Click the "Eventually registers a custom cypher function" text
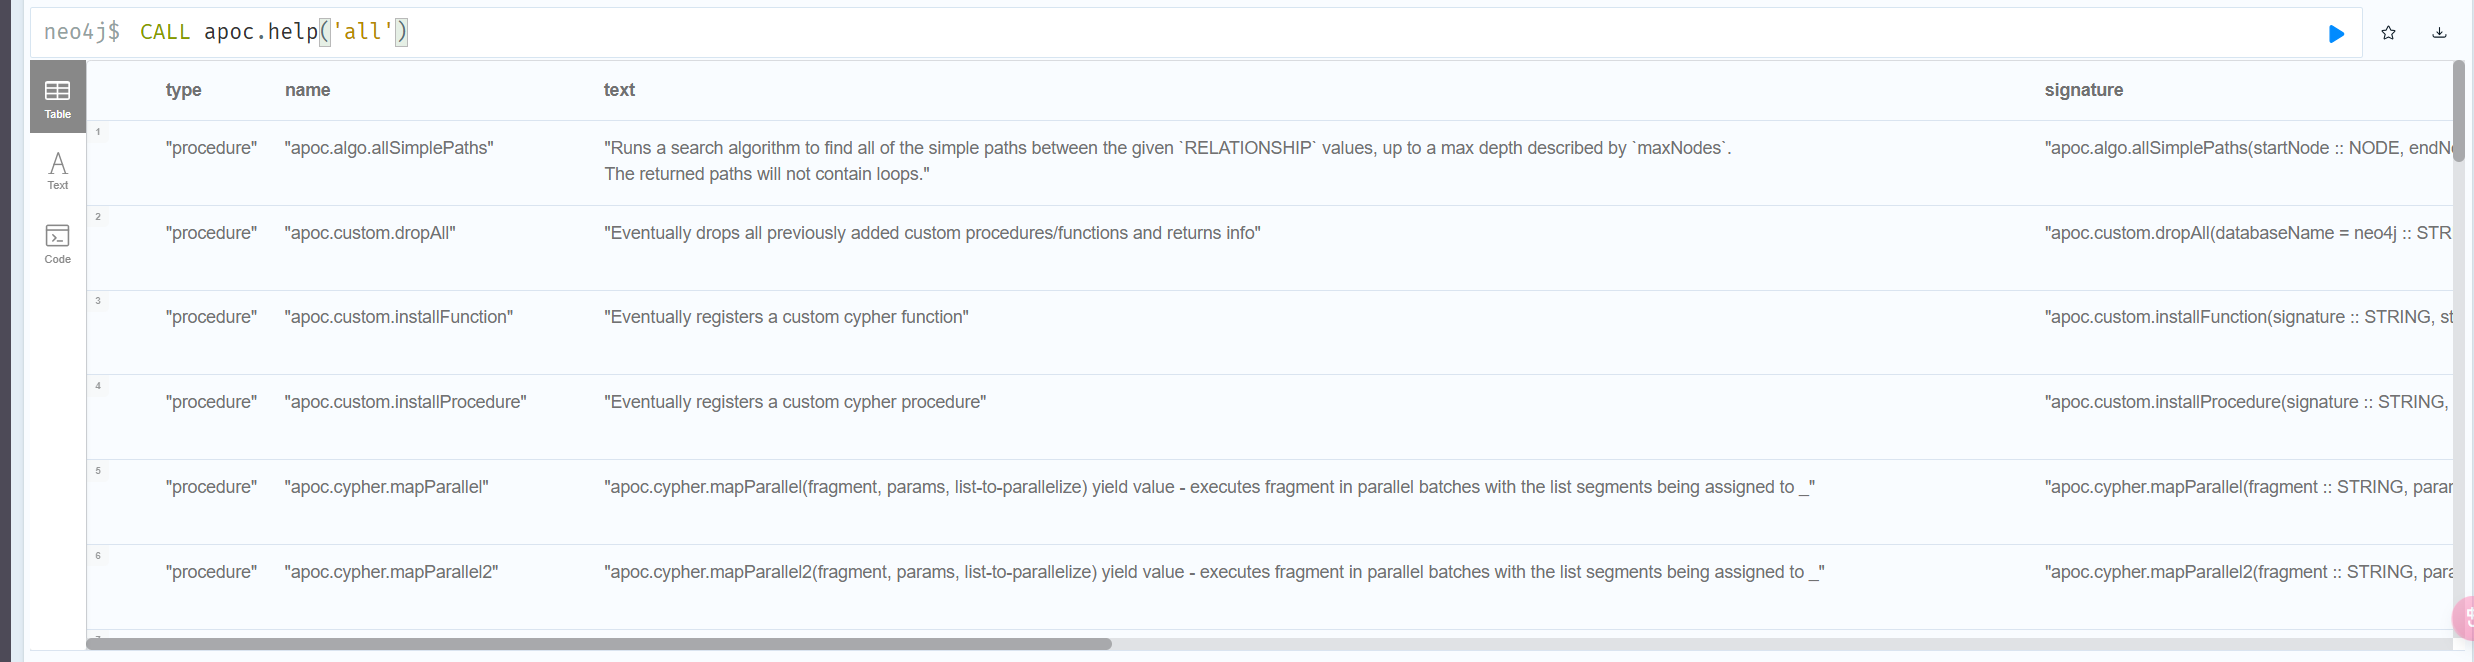 [786, 317]
